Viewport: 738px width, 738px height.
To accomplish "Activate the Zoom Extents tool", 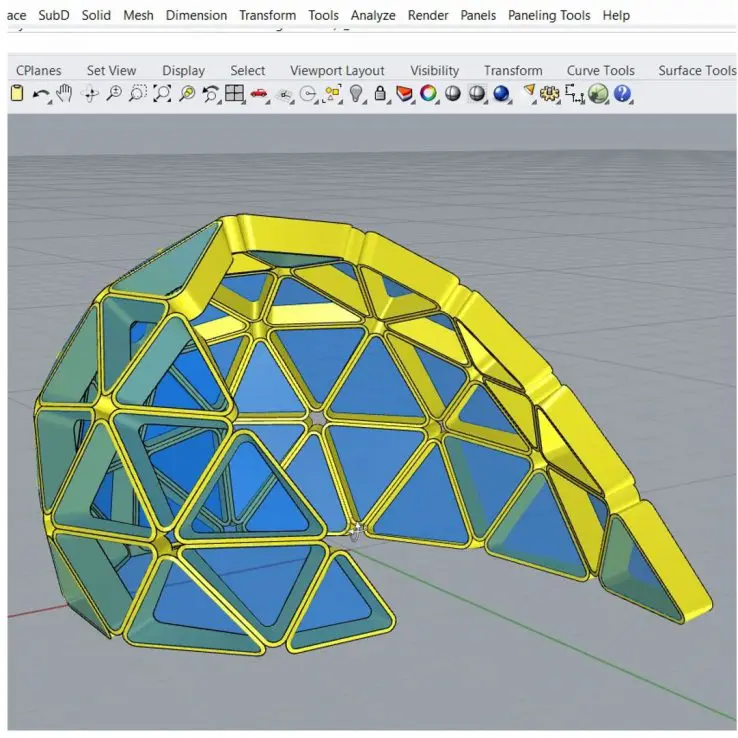I will point(162,94).
